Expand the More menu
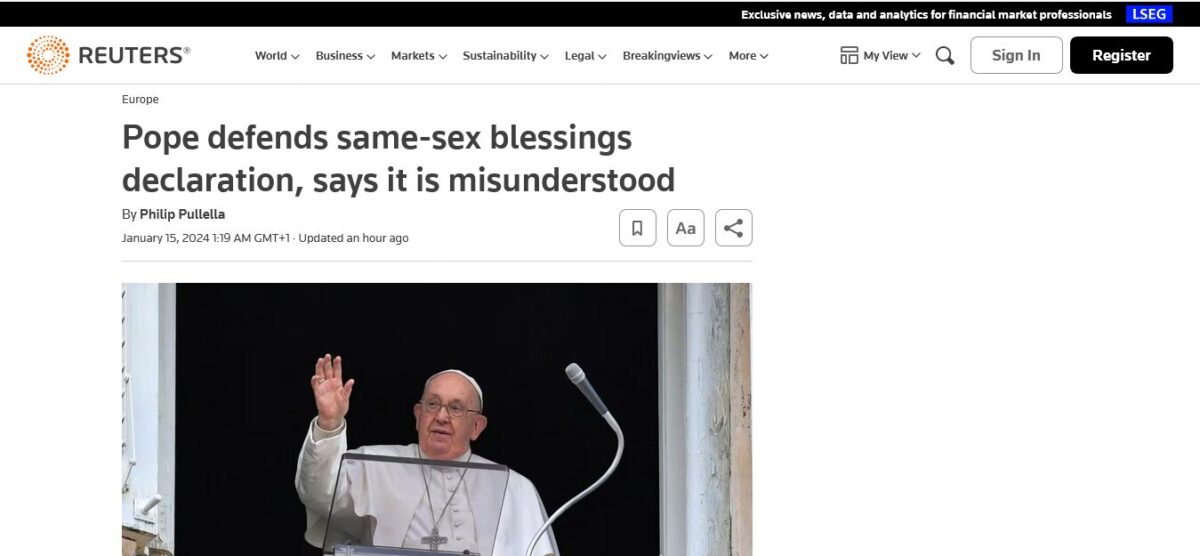This screenshot has width=1200, height=556. coord(748,56)
